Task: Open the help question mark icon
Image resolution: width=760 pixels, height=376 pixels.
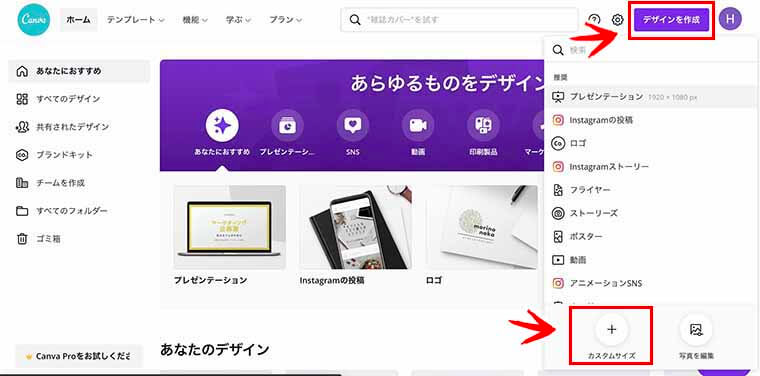Action: coord(594,20)
